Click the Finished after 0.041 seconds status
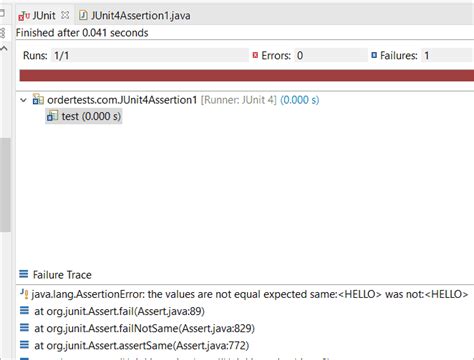Image resolution: width=474 pixels, height=360 pixels. pos(82,33)
